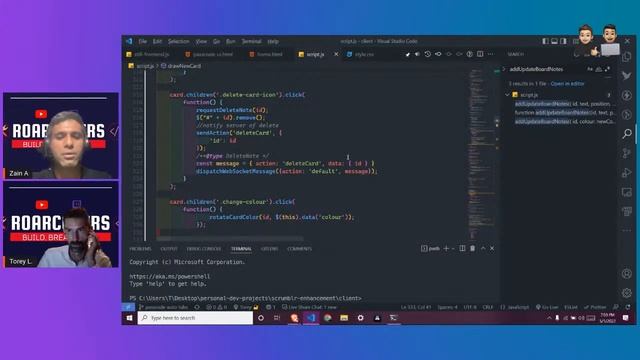The height and width of the screenshot is (360, 640).
Task: Open the File menu
Action: 142,41
